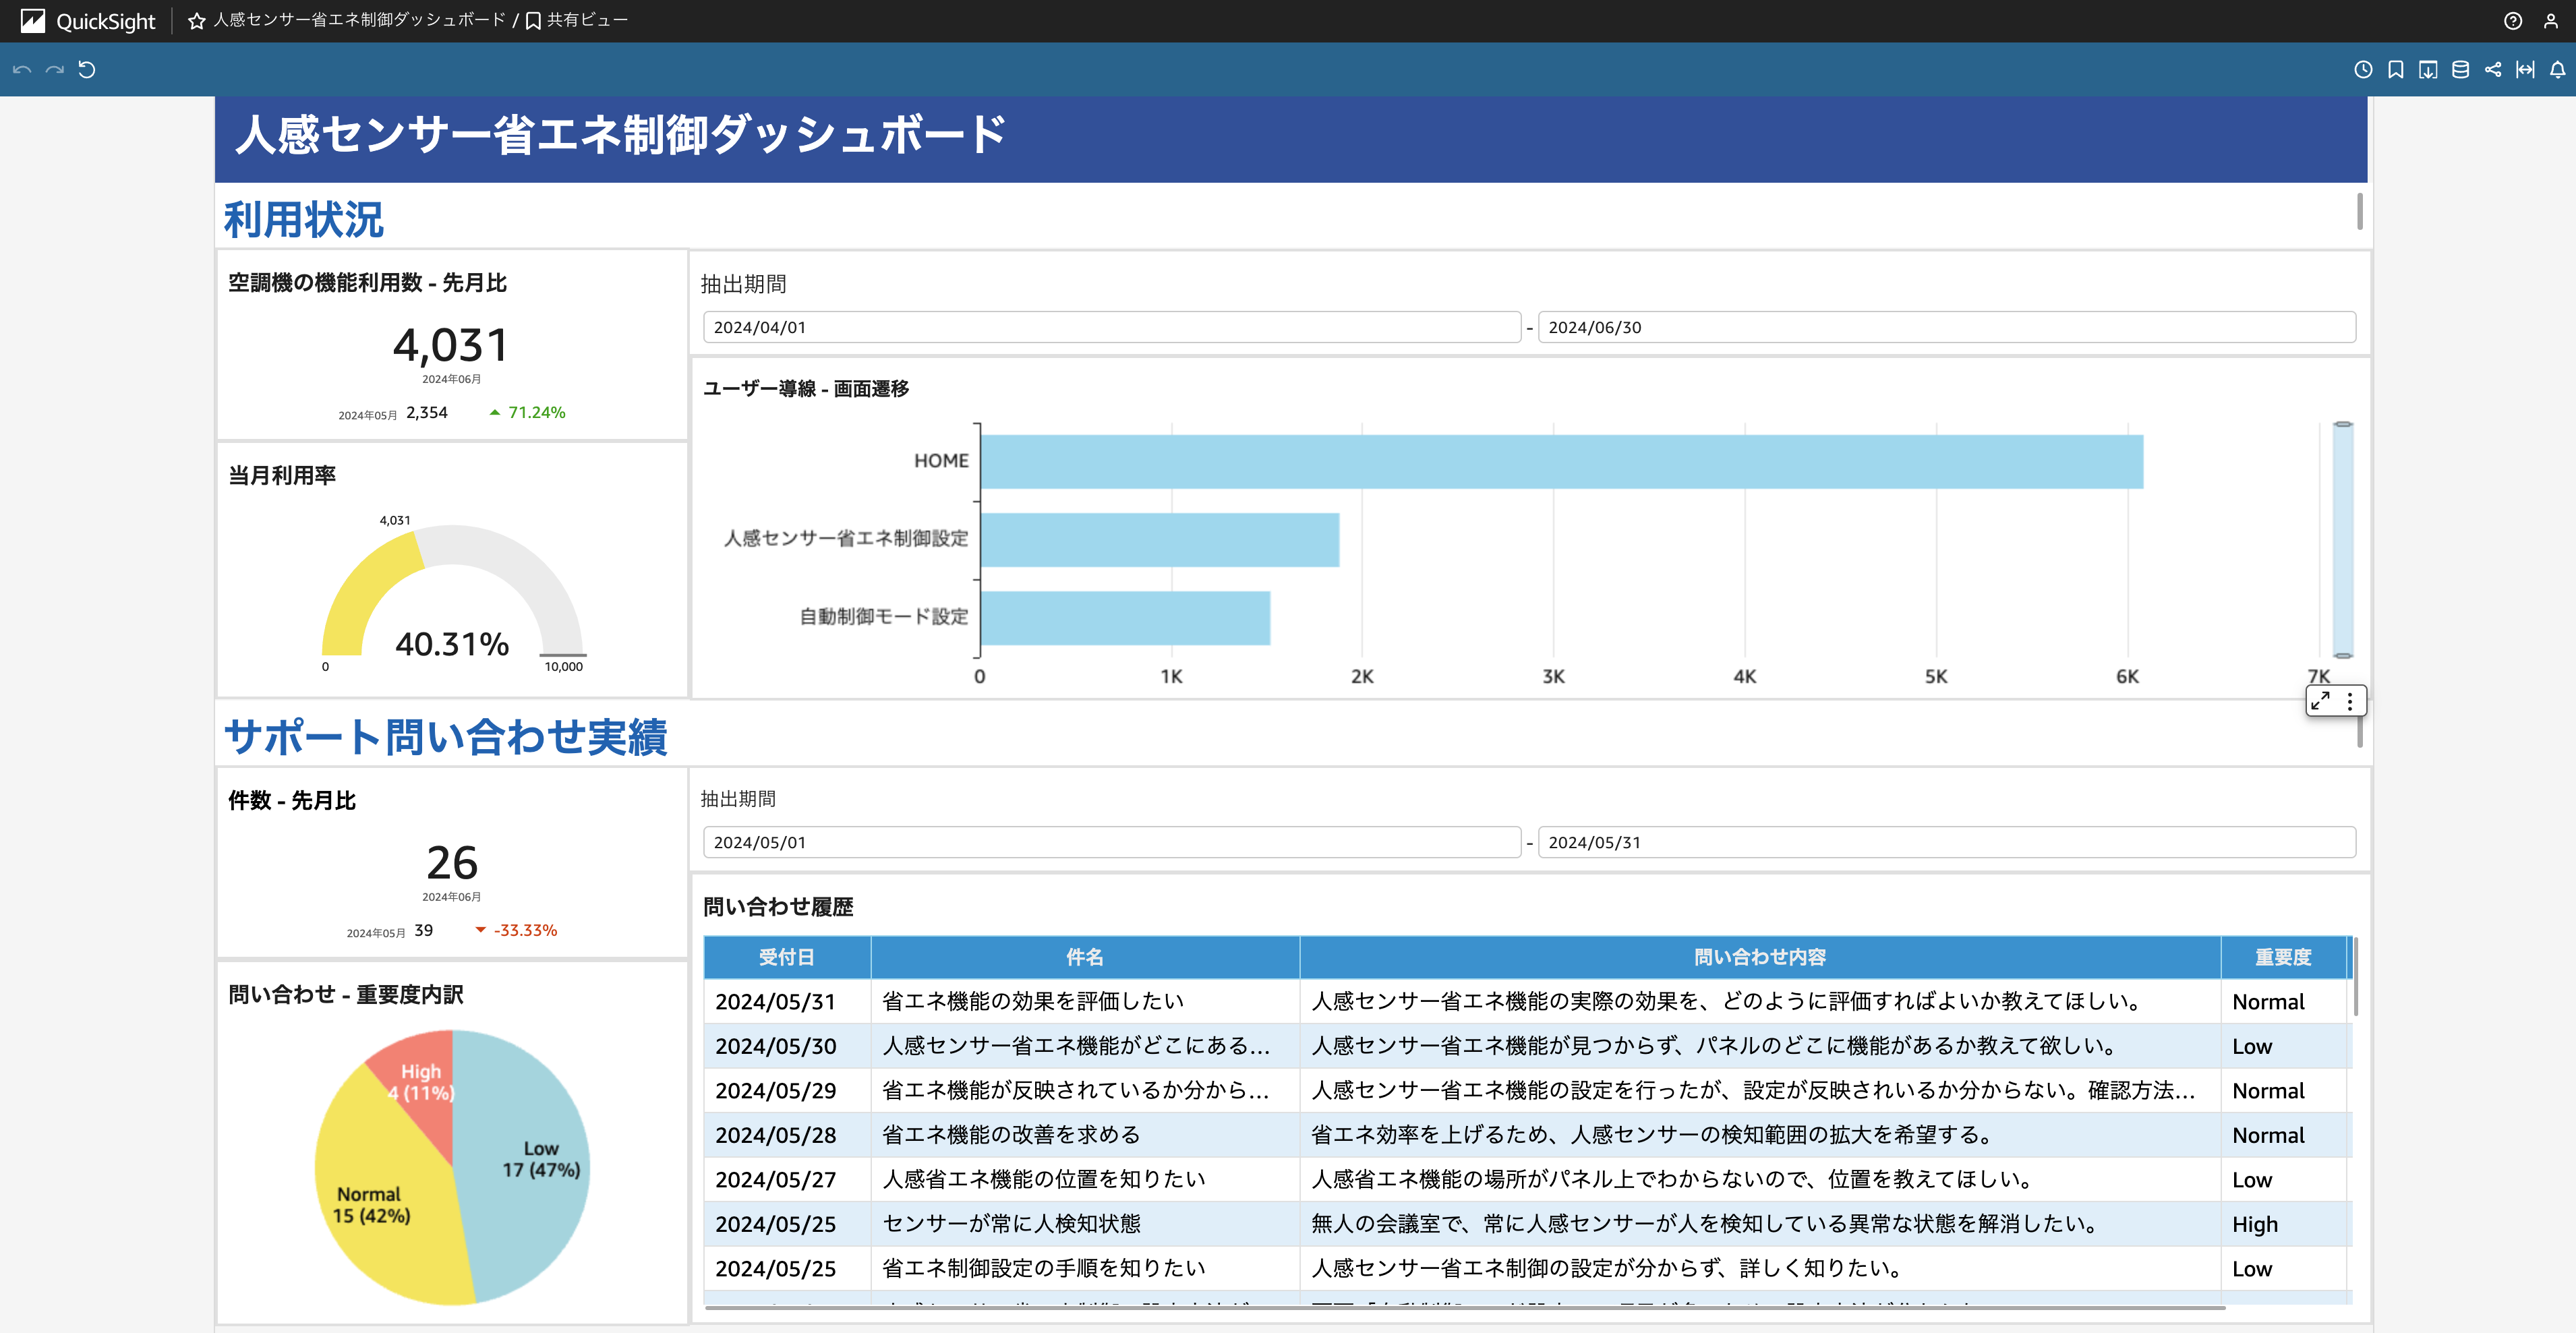Open the schedules clock icon

point(2363,69)
